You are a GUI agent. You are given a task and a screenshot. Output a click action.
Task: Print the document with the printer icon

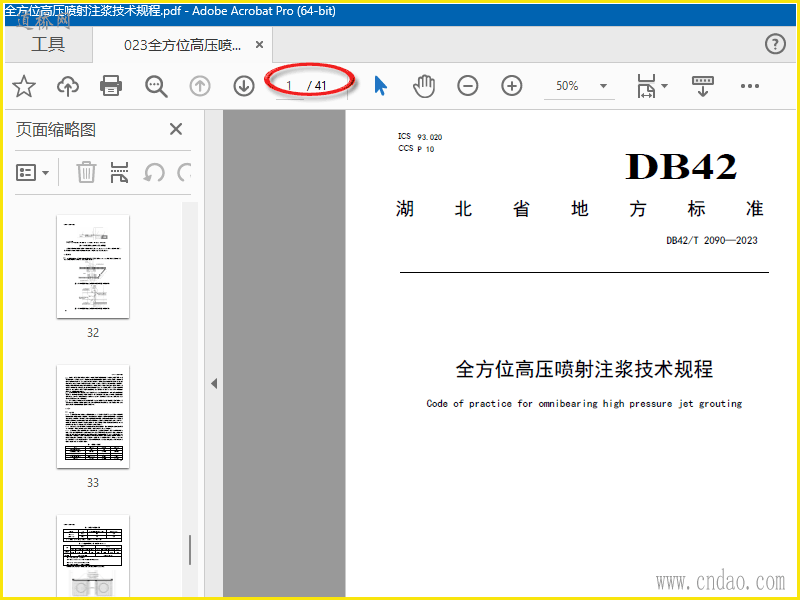[111, 86]
